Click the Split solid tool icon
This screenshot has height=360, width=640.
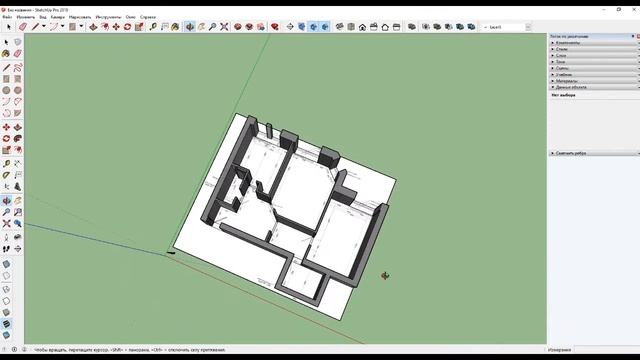point(471,27)
